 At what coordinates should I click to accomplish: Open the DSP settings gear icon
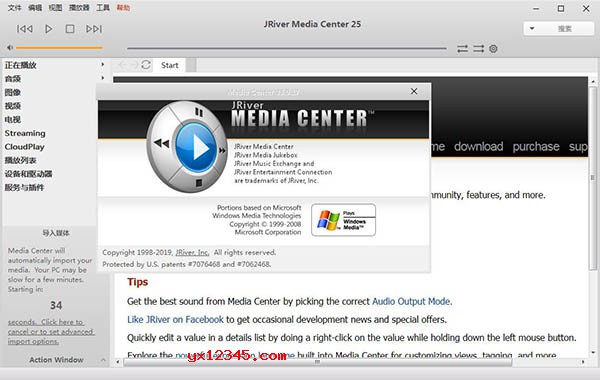[493, 49]
